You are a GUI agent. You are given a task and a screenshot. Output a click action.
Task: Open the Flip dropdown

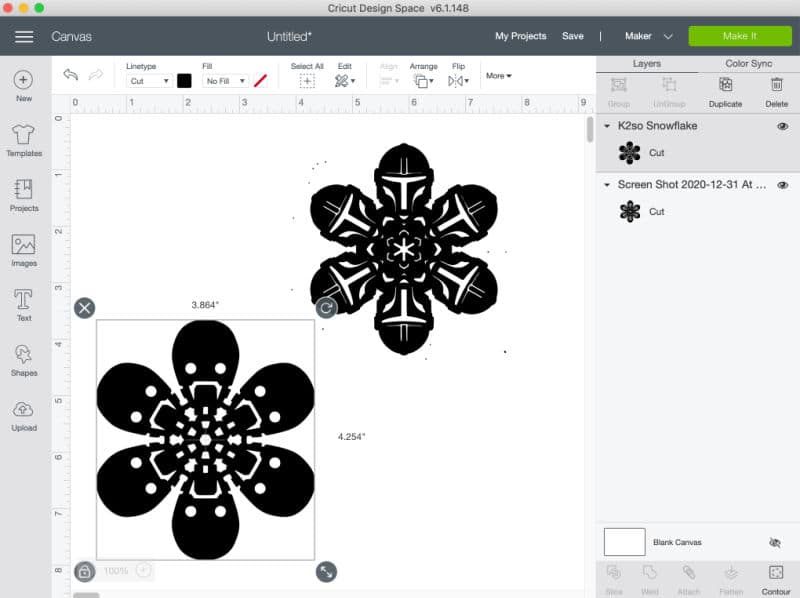[x=458, y=81]
